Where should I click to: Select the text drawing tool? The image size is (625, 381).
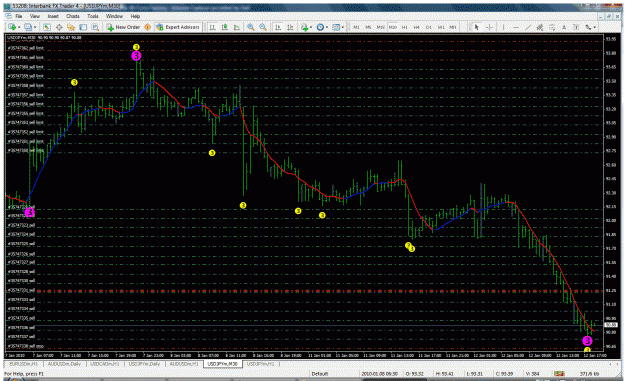tap(564, 27)
